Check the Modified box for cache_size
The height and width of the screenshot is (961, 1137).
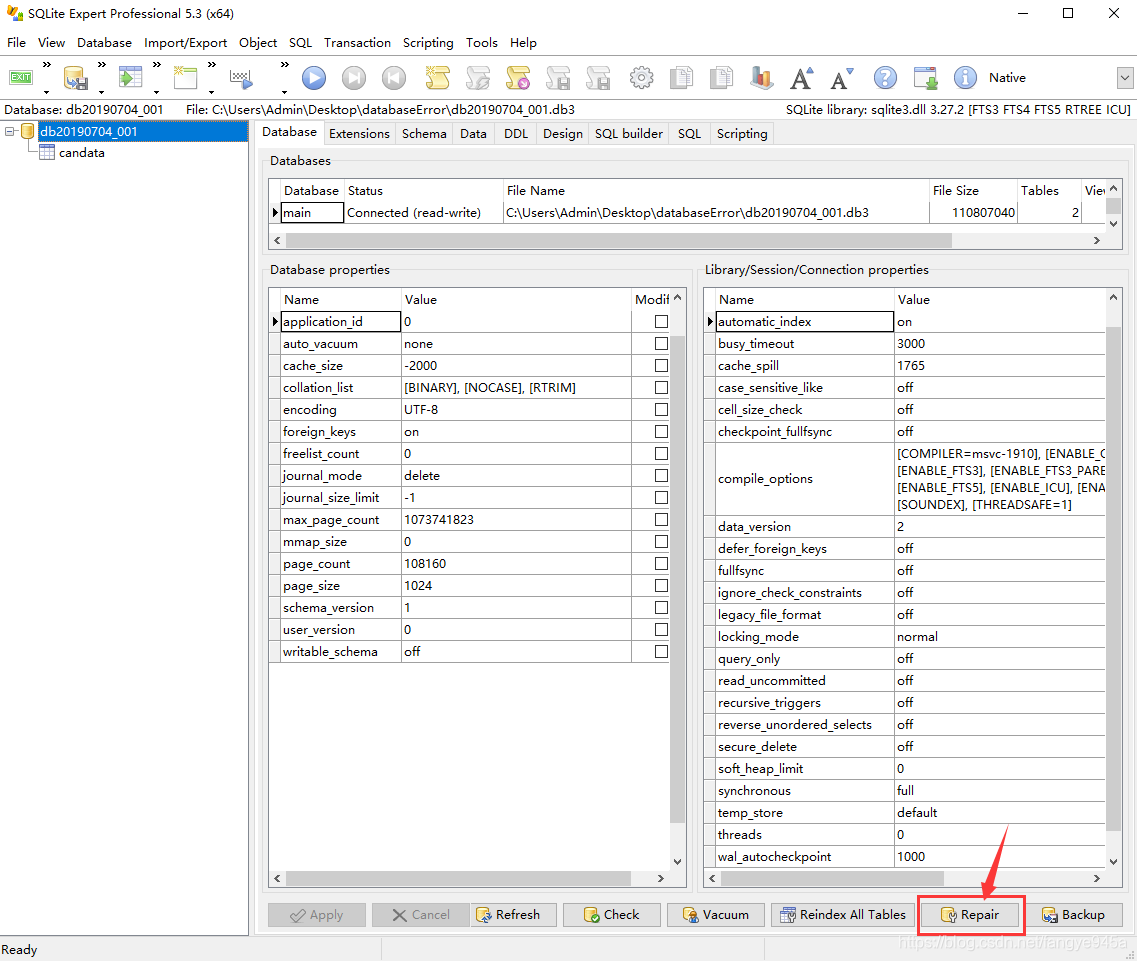click(658, 365)
